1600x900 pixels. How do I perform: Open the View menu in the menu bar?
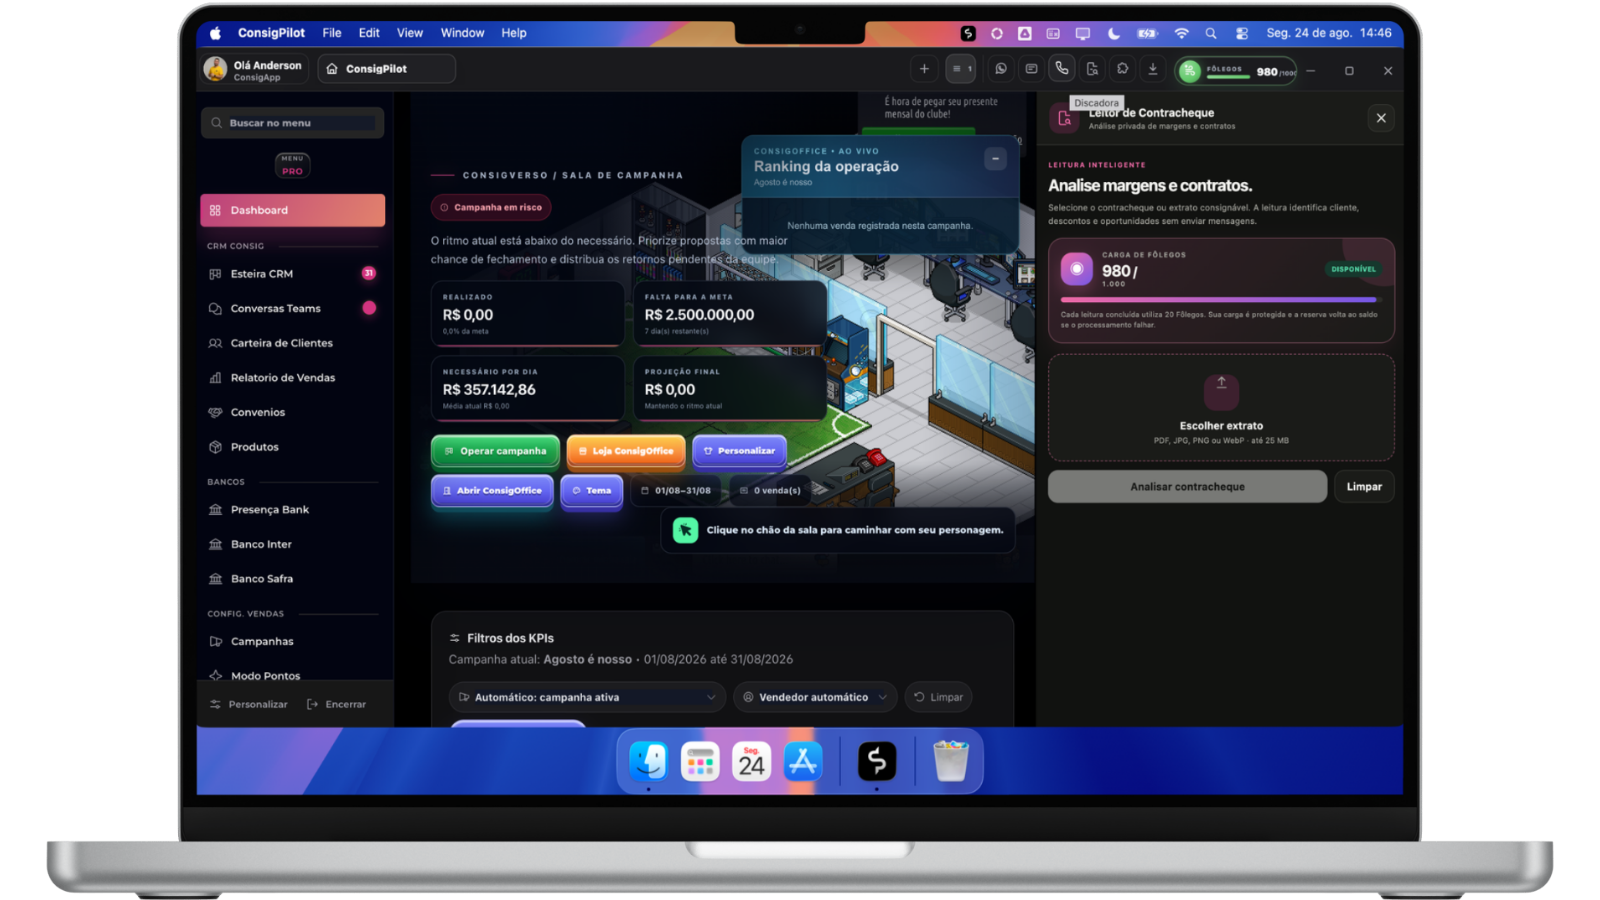point(410,33)
